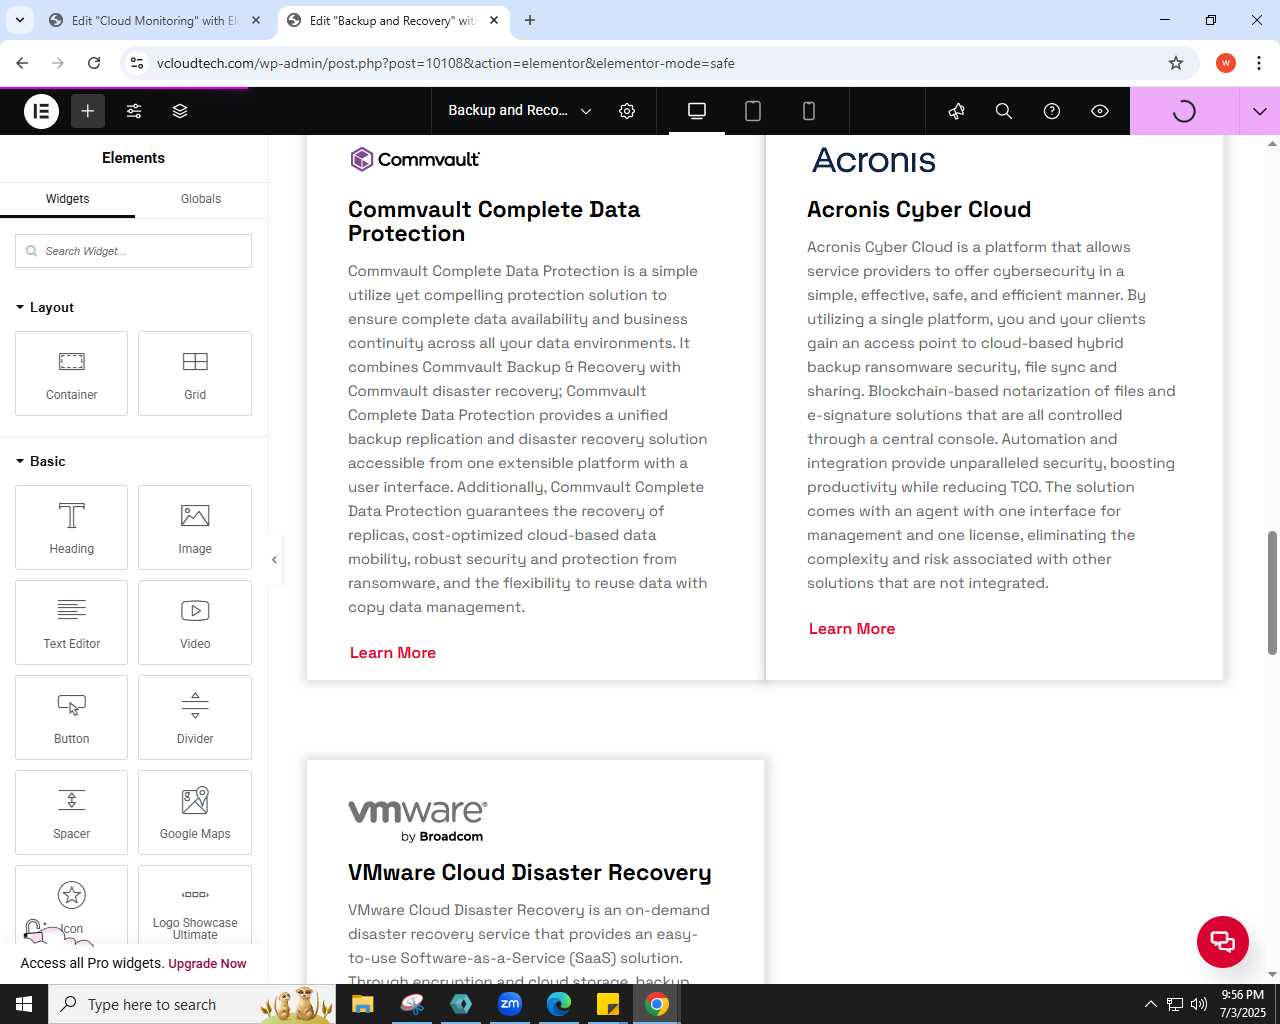Expand publish options dropdown arrow
1280x1024 pixels.
pos(1259,111)
